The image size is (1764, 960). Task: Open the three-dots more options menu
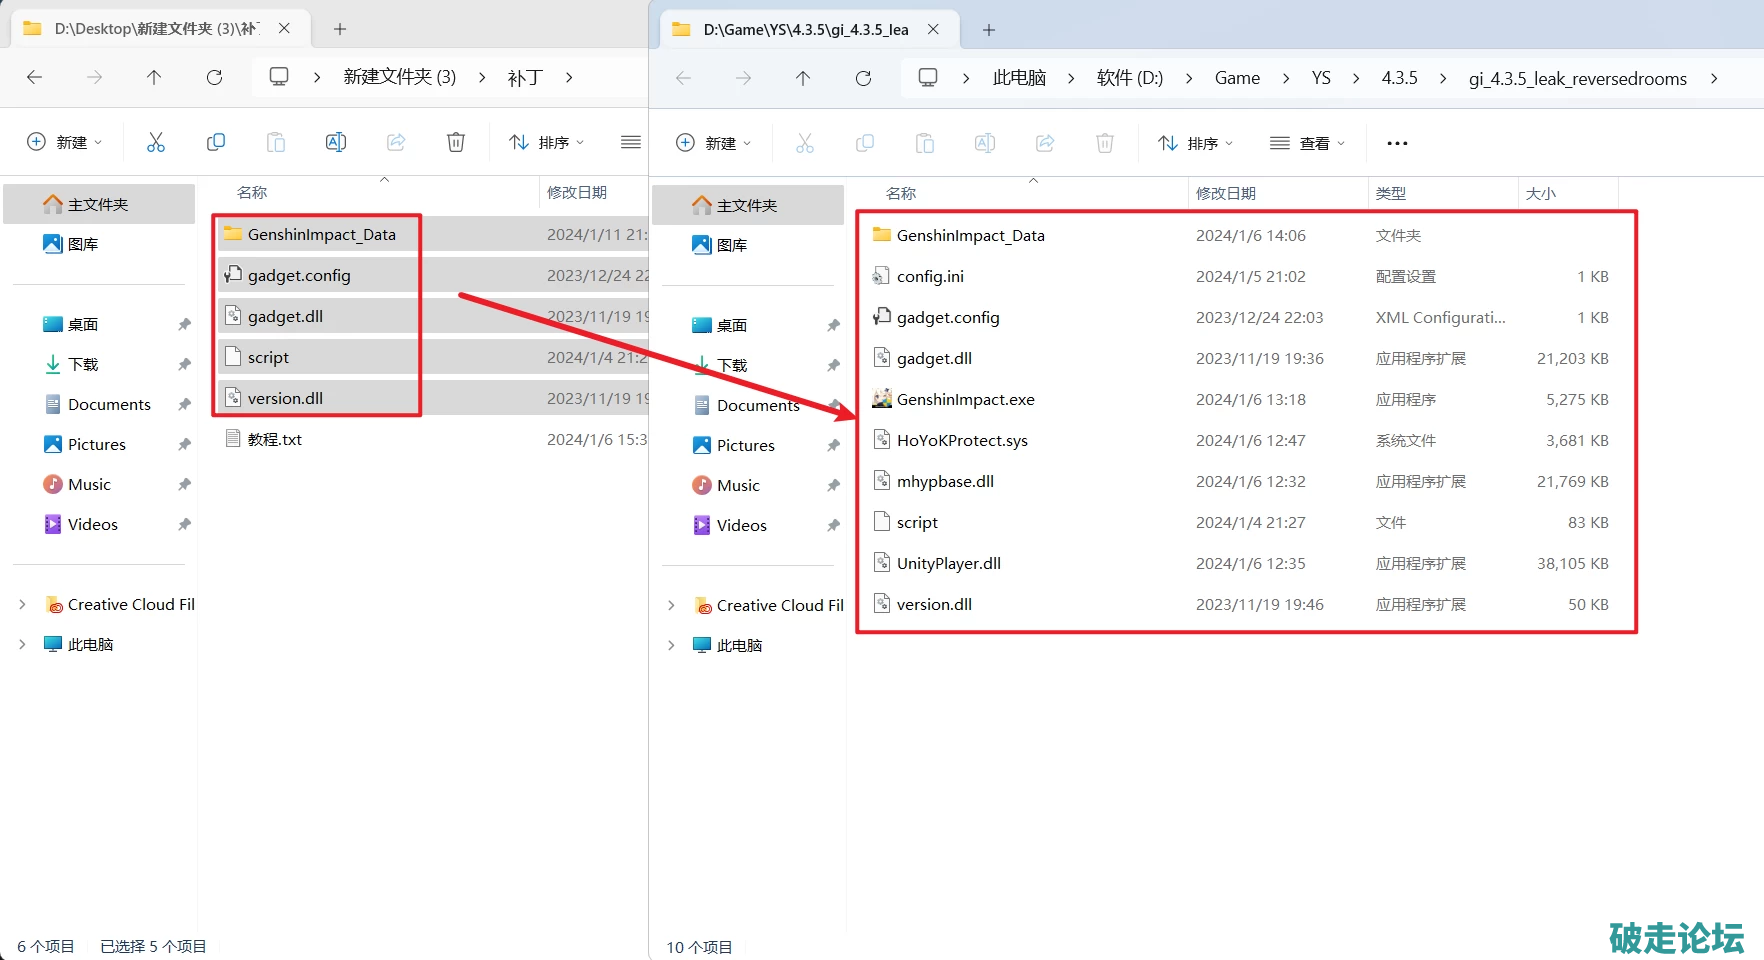click(x=1397, y=143)
